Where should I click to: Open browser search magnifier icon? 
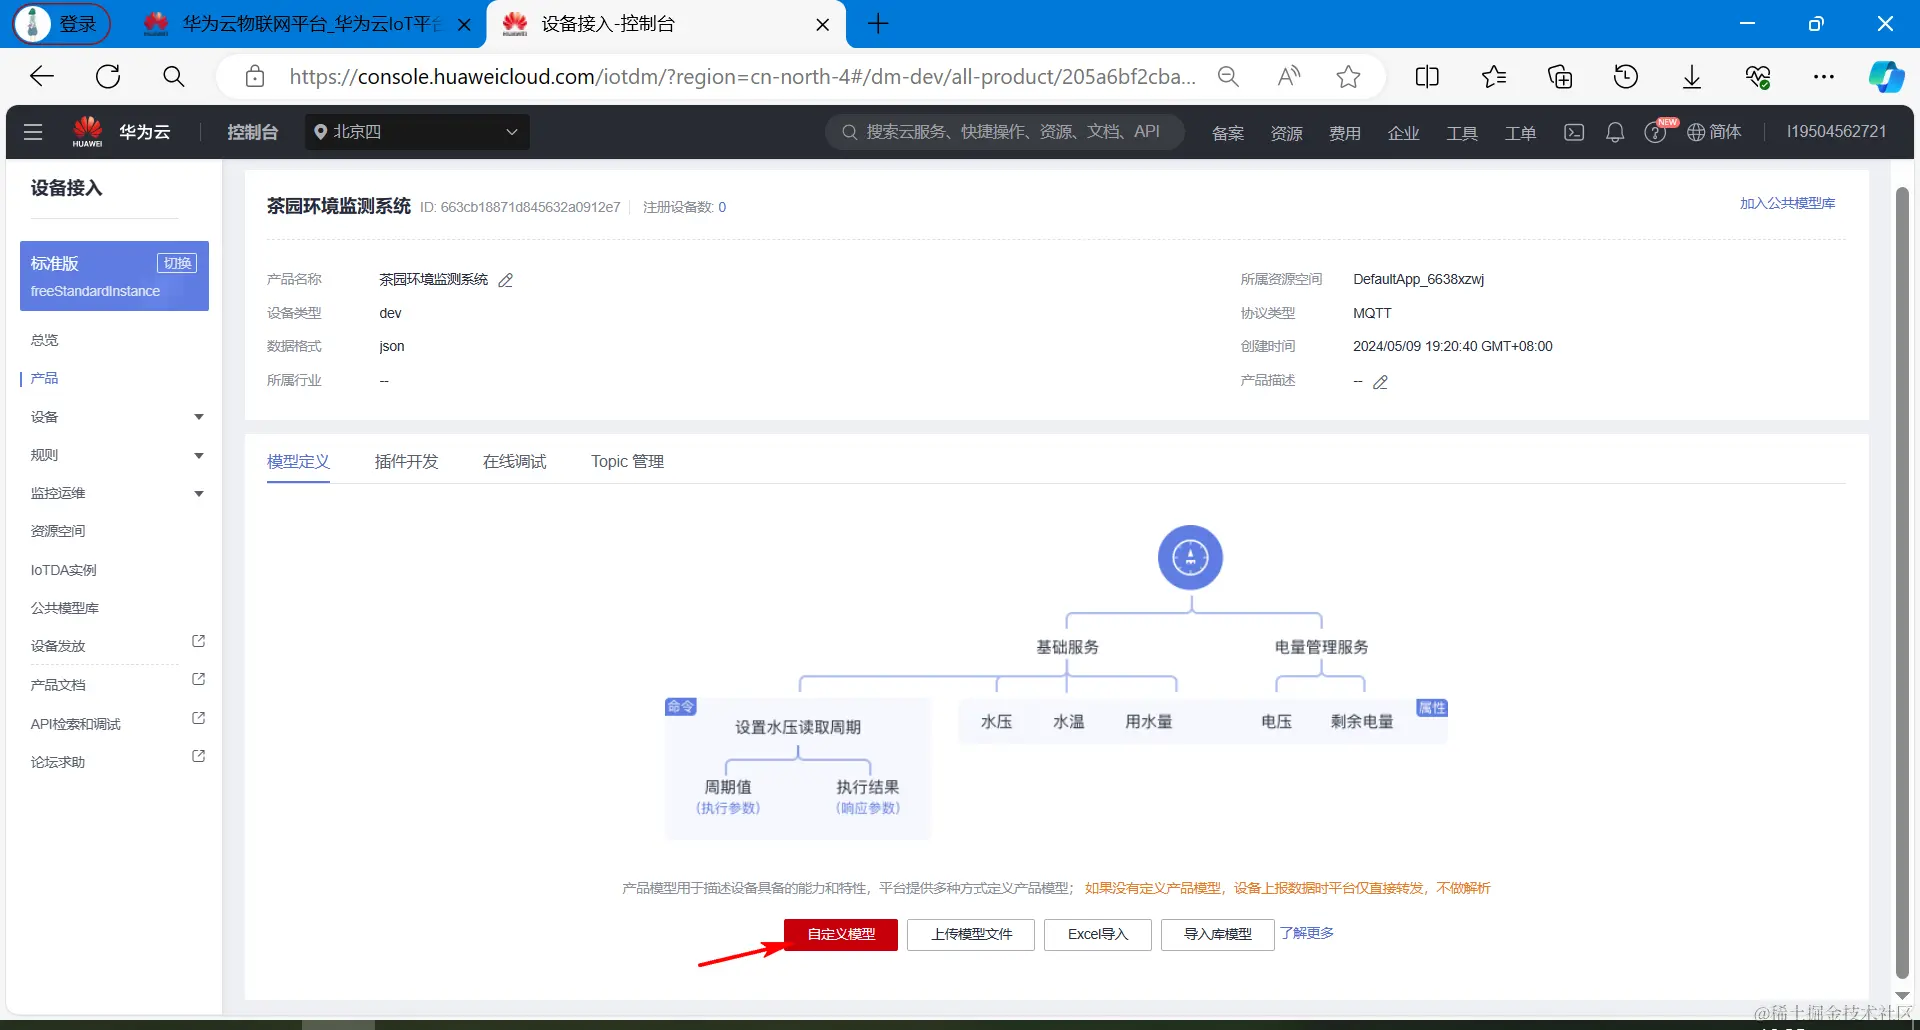click(174, 77)
